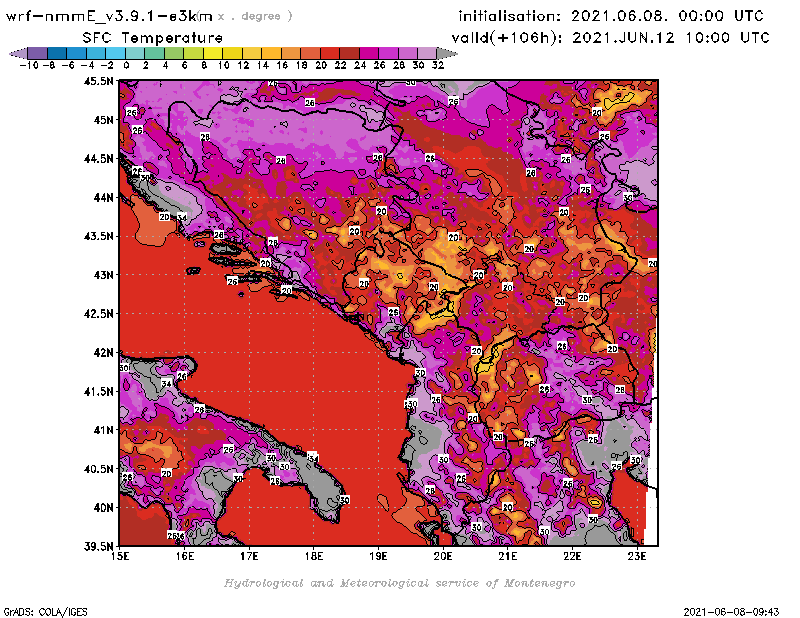Pick the lilac swatch between 30 and 32

[427, 53]
